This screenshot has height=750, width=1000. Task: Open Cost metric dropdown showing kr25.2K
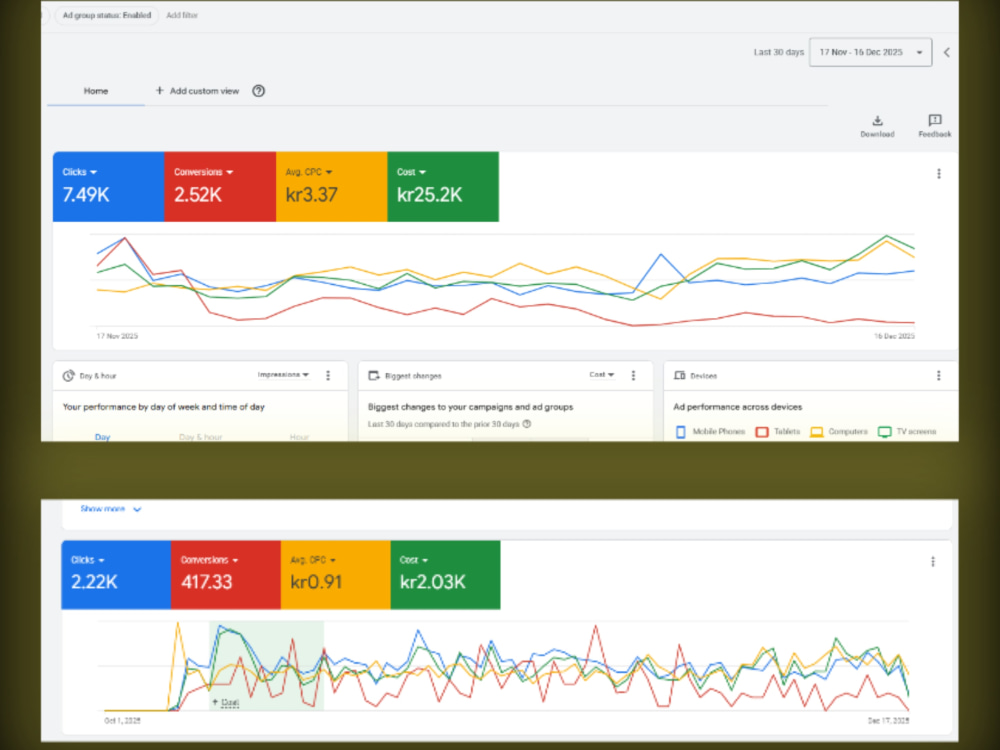411,172
